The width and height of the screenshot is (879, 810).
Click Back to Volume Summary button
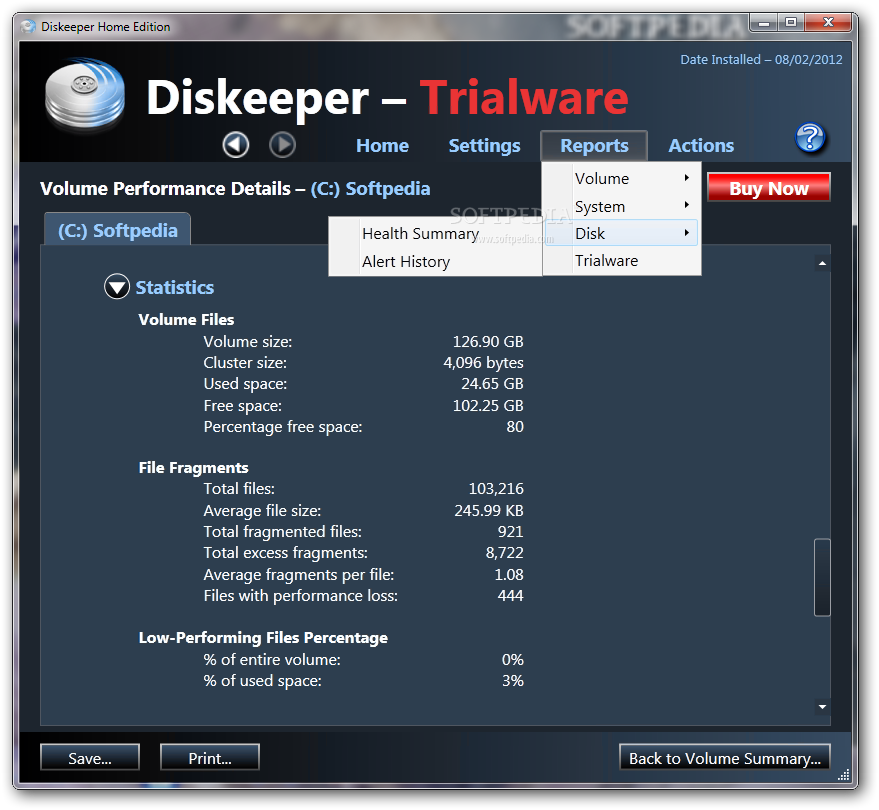724,758
